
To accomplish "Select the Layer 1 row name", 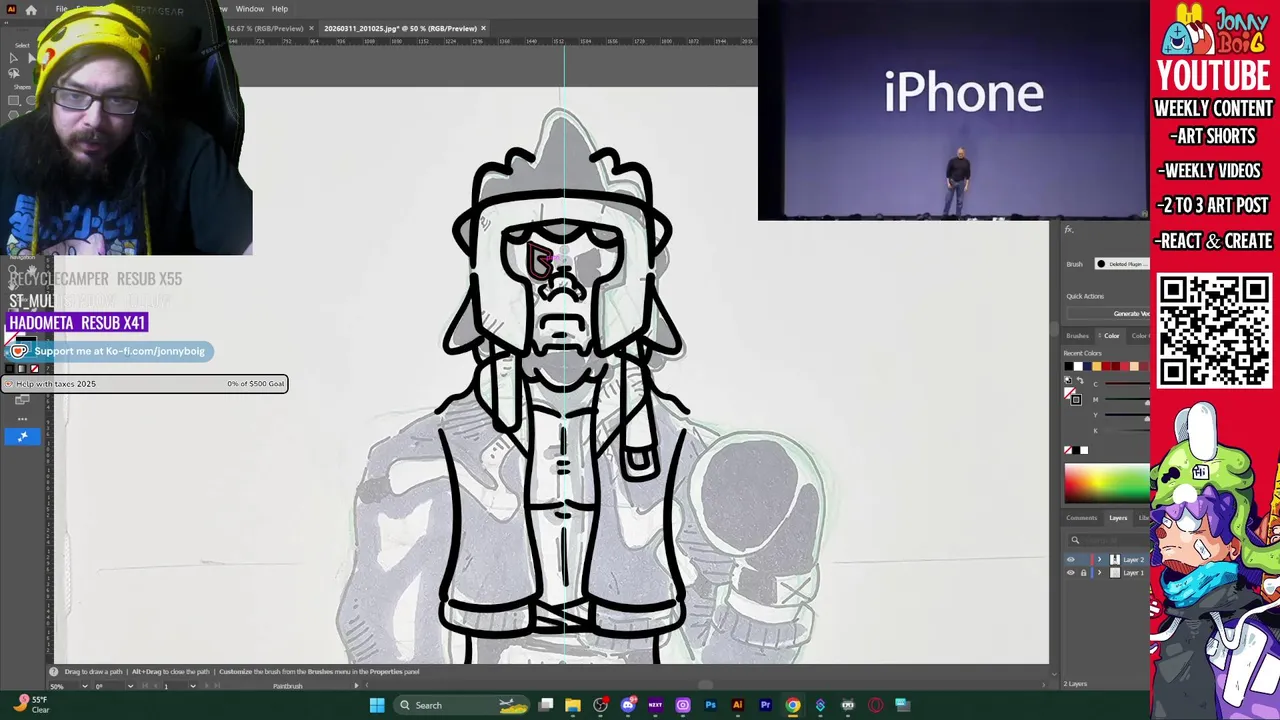I will 1133,573.
